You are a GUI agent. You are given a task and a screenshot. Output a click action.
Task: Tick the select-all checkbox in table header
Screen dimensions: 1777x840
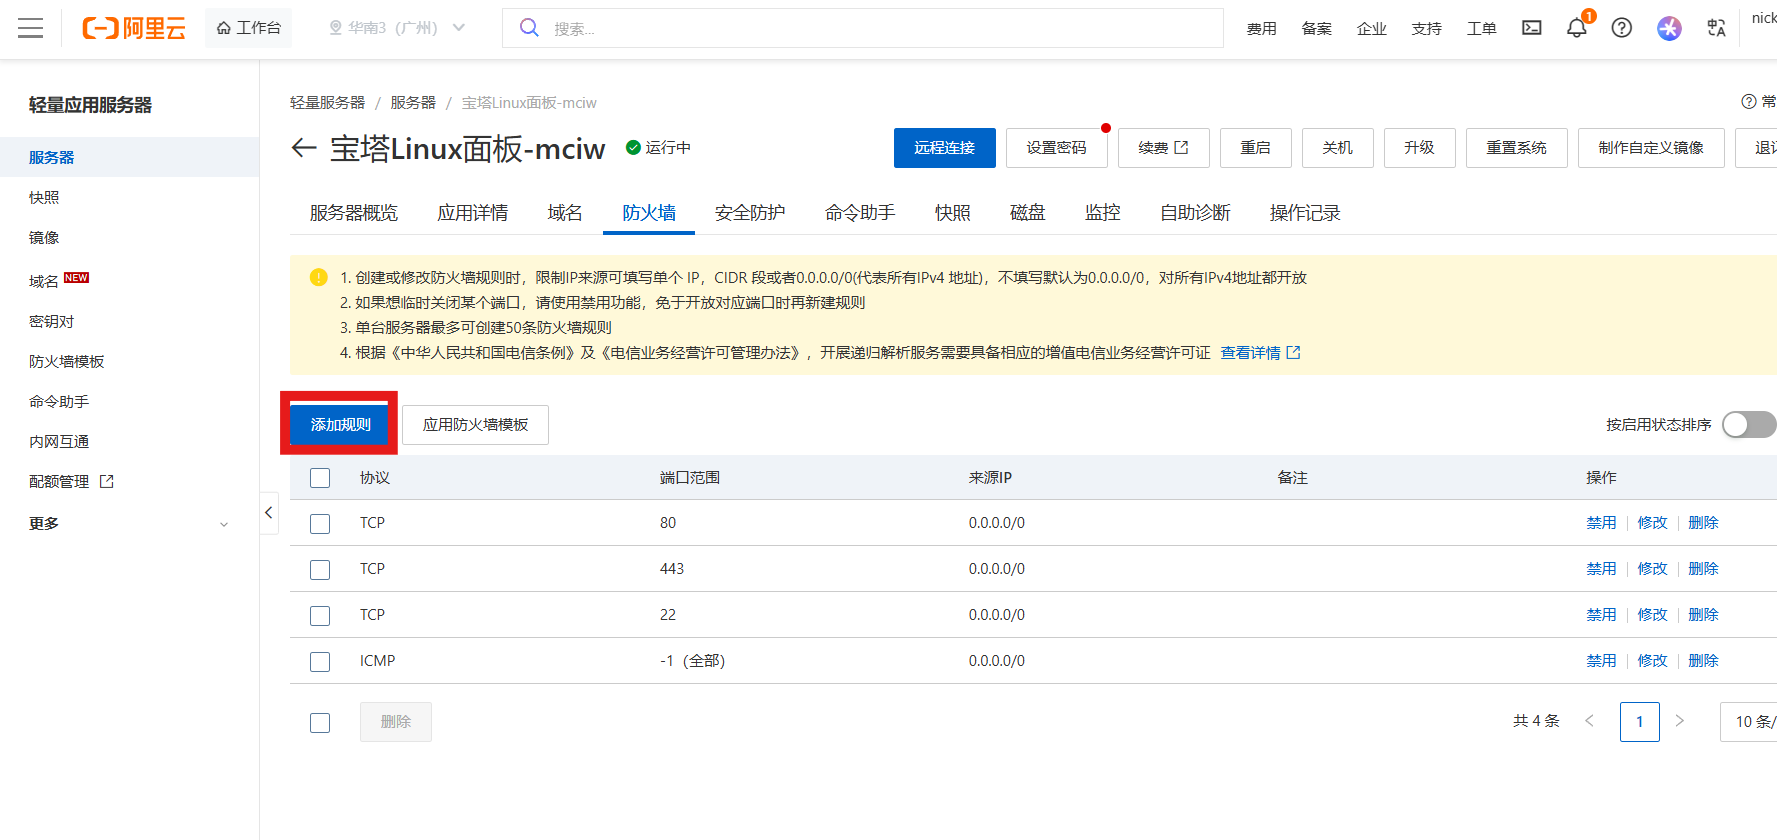tap(320, 478)
